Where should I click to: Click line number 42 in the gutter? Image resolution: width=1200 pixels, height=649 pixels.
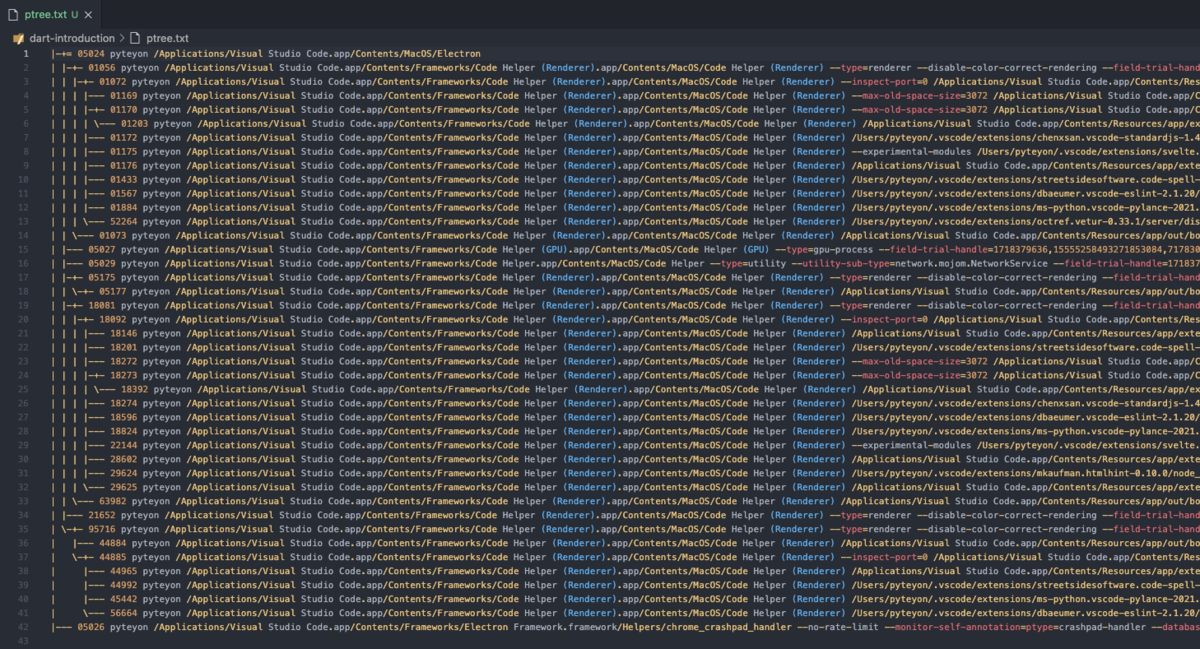(25, 627)
